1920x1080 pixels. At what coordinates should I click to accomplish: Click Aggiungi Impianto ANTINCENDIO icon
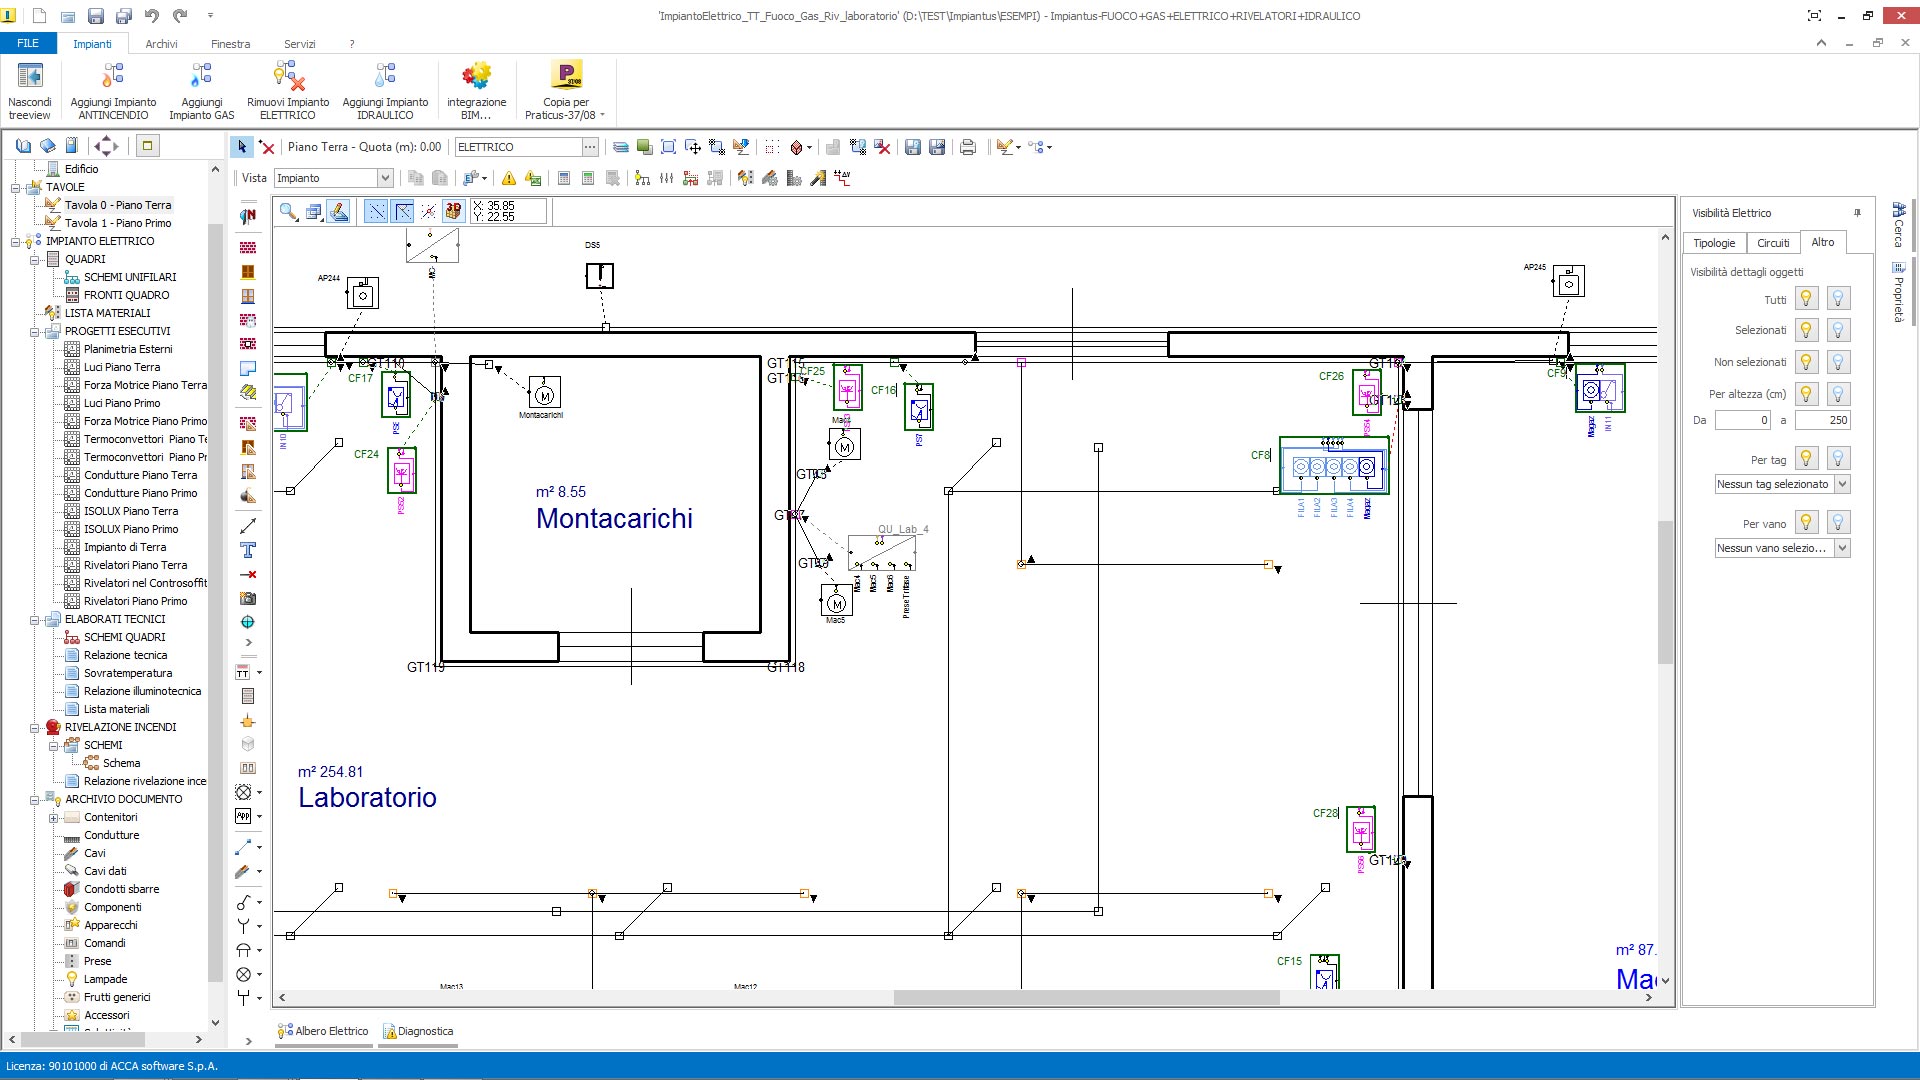point(113,76)
